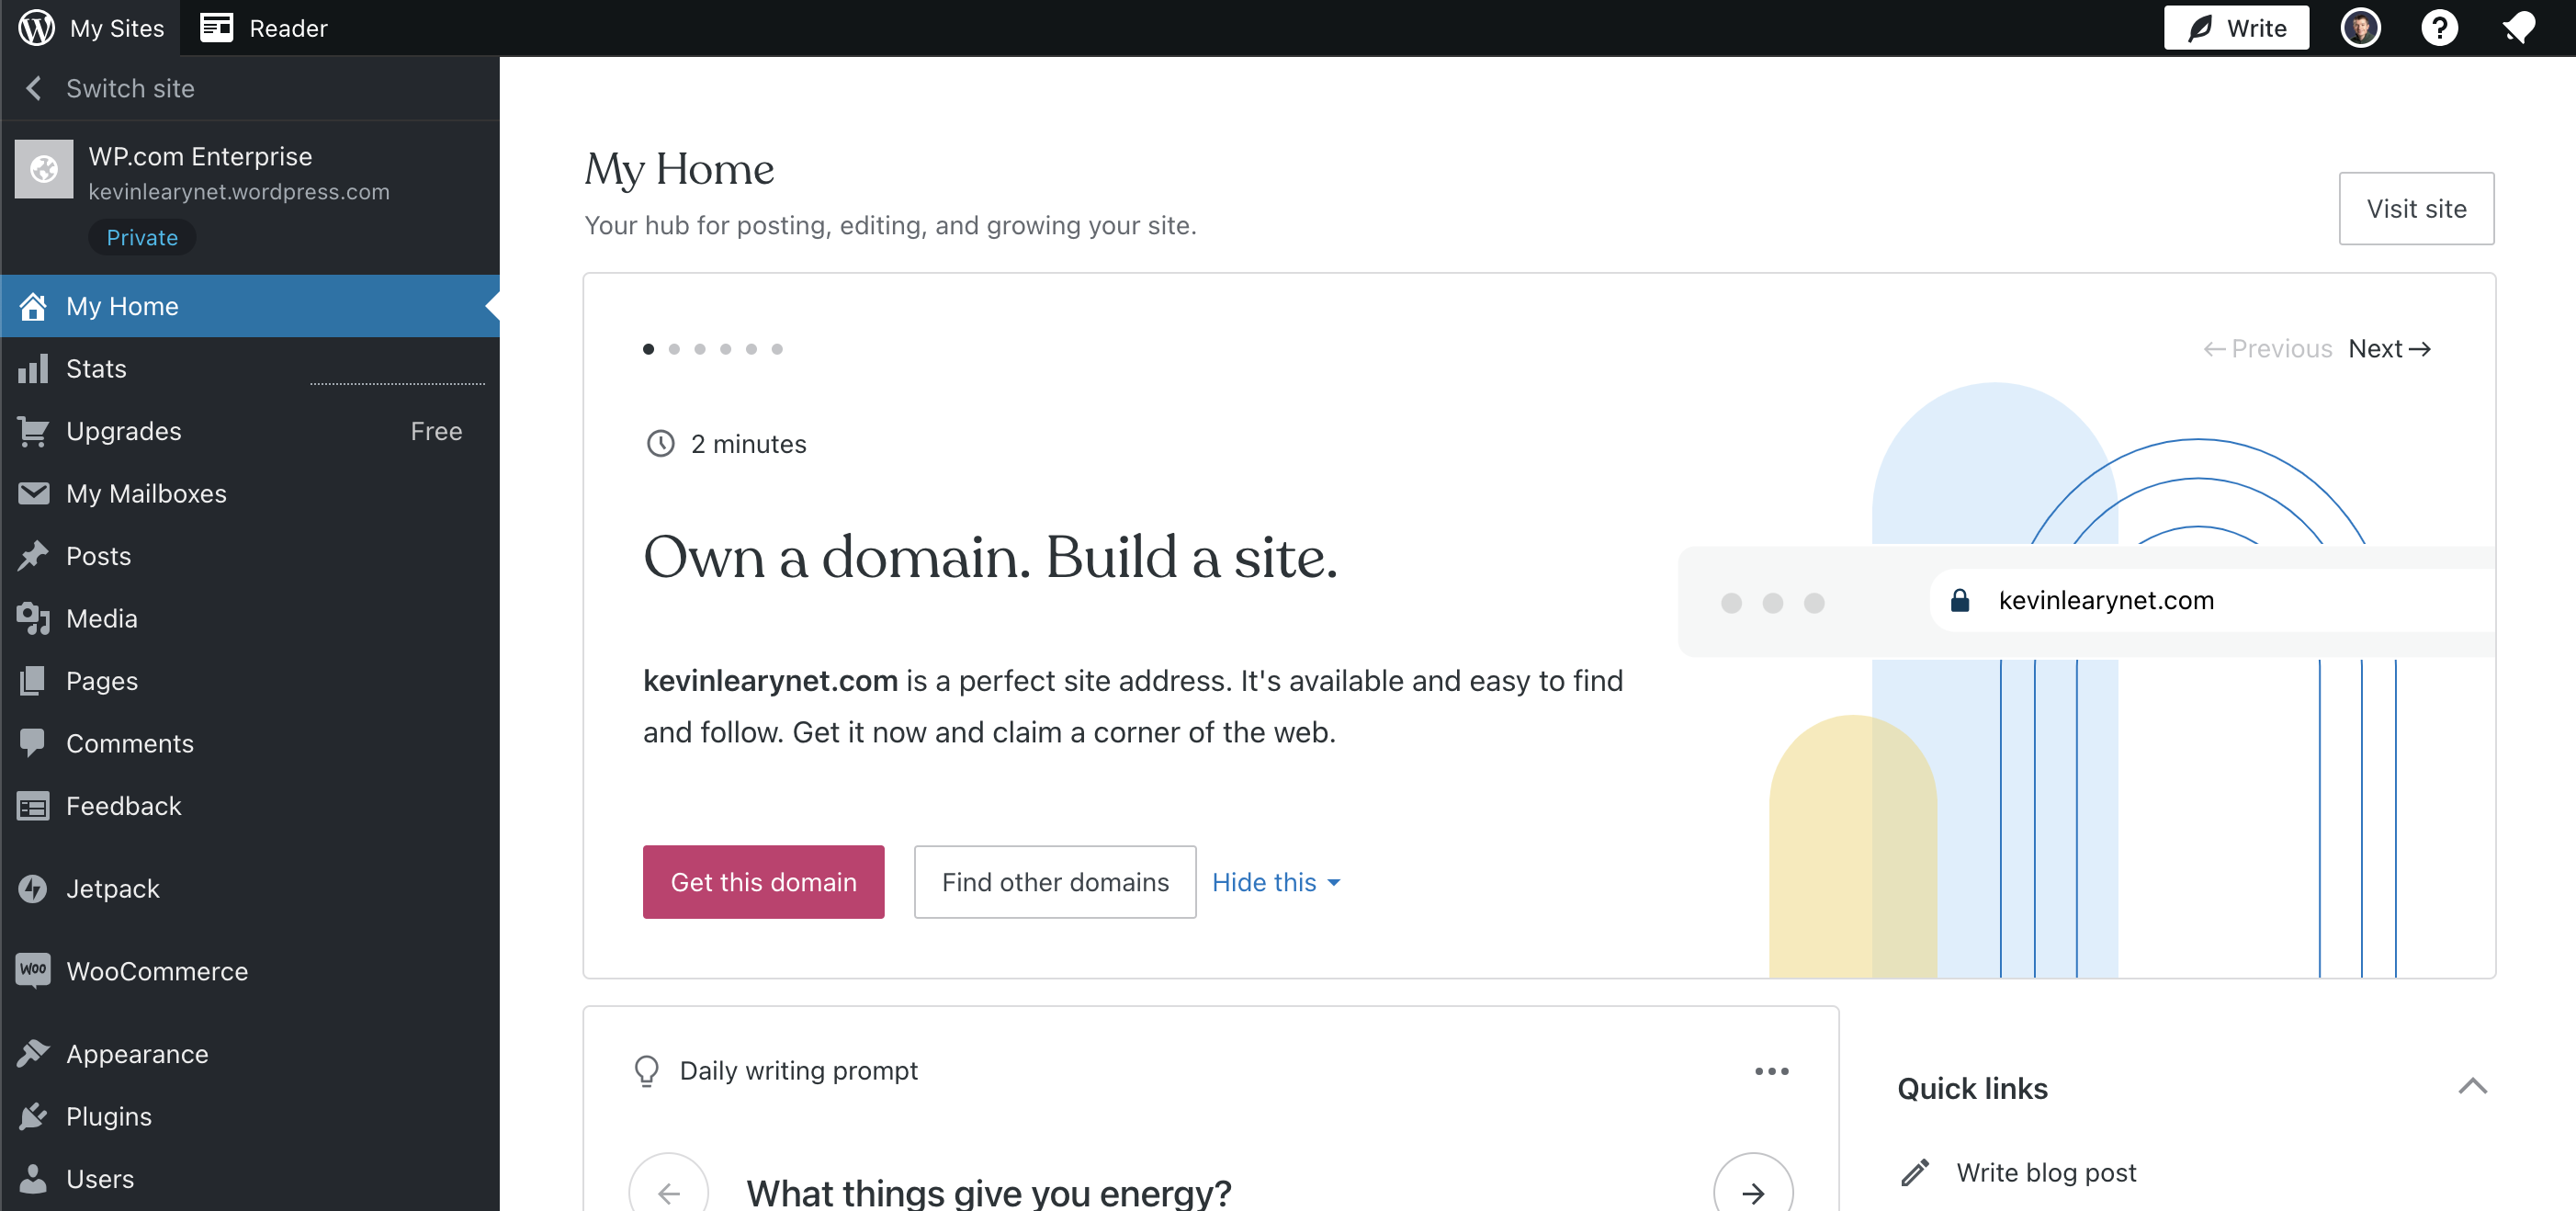This screenshot has height=1211, width=2576.
Task: Select Appearance from sidebar menu
Action: pos(138,1053)
